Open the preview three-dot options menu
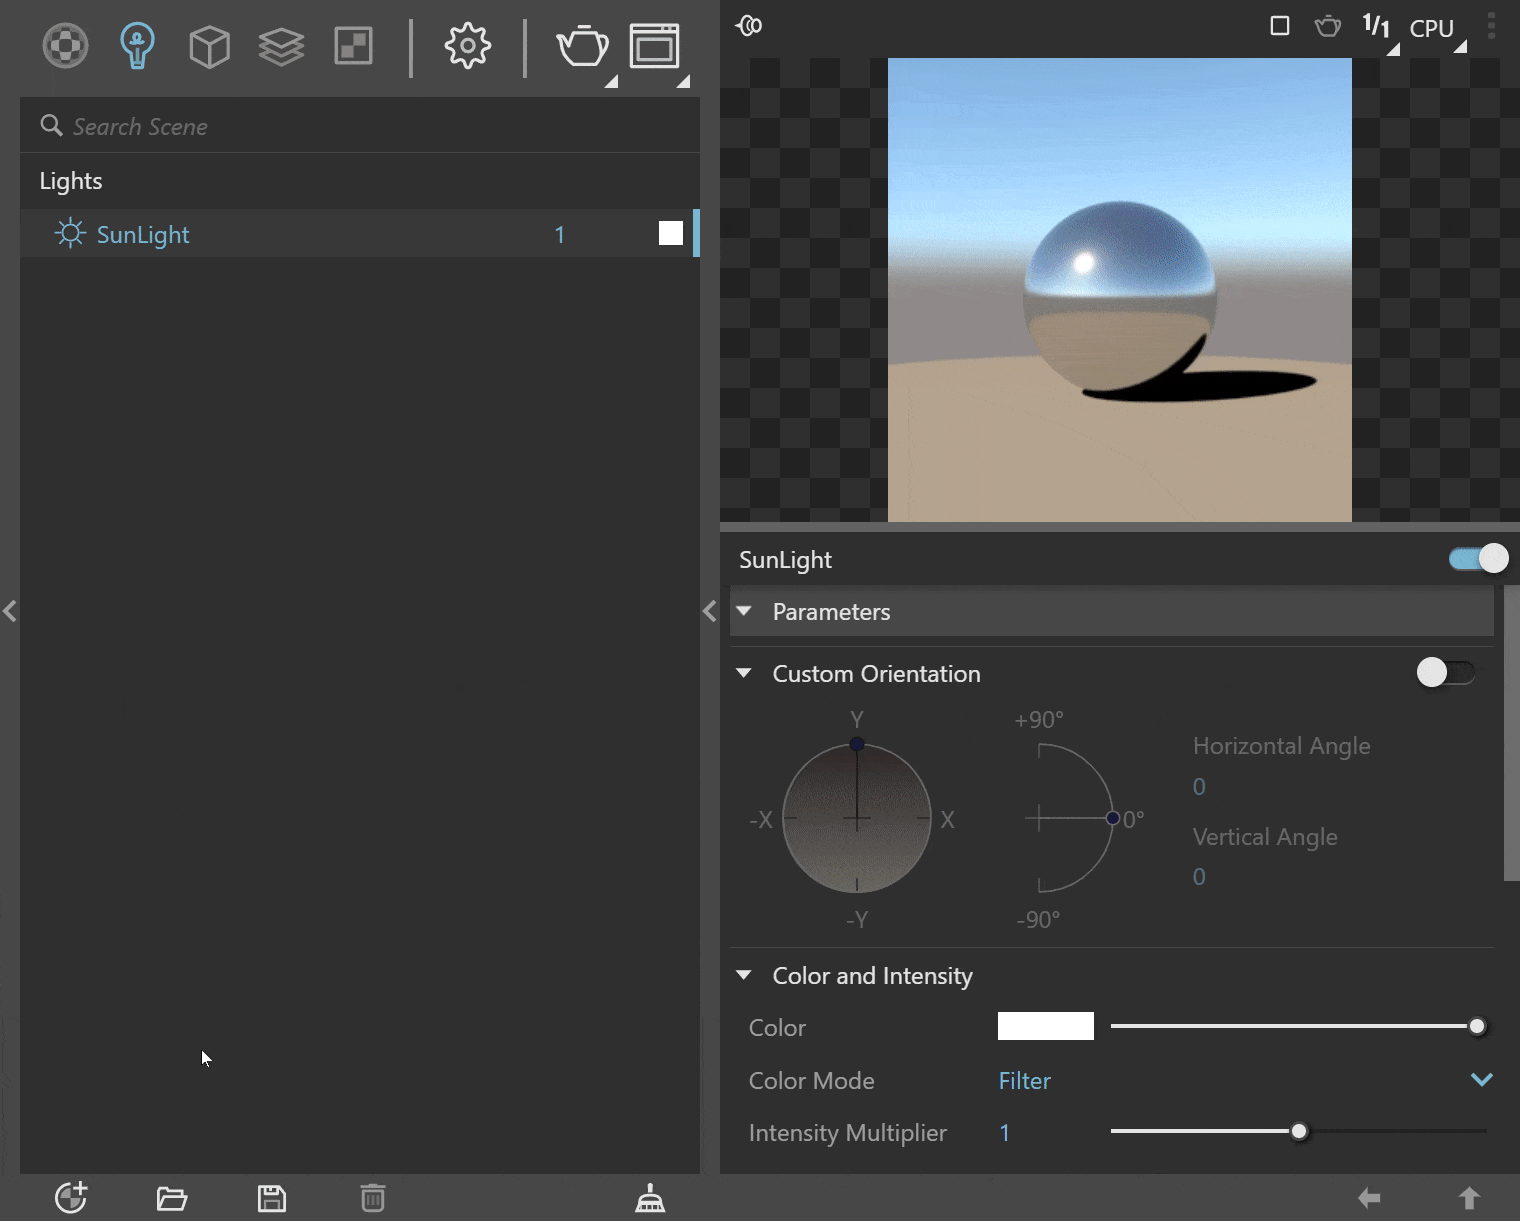Viewport: 1520px width, 1222px height. [x=1491, y=26]
